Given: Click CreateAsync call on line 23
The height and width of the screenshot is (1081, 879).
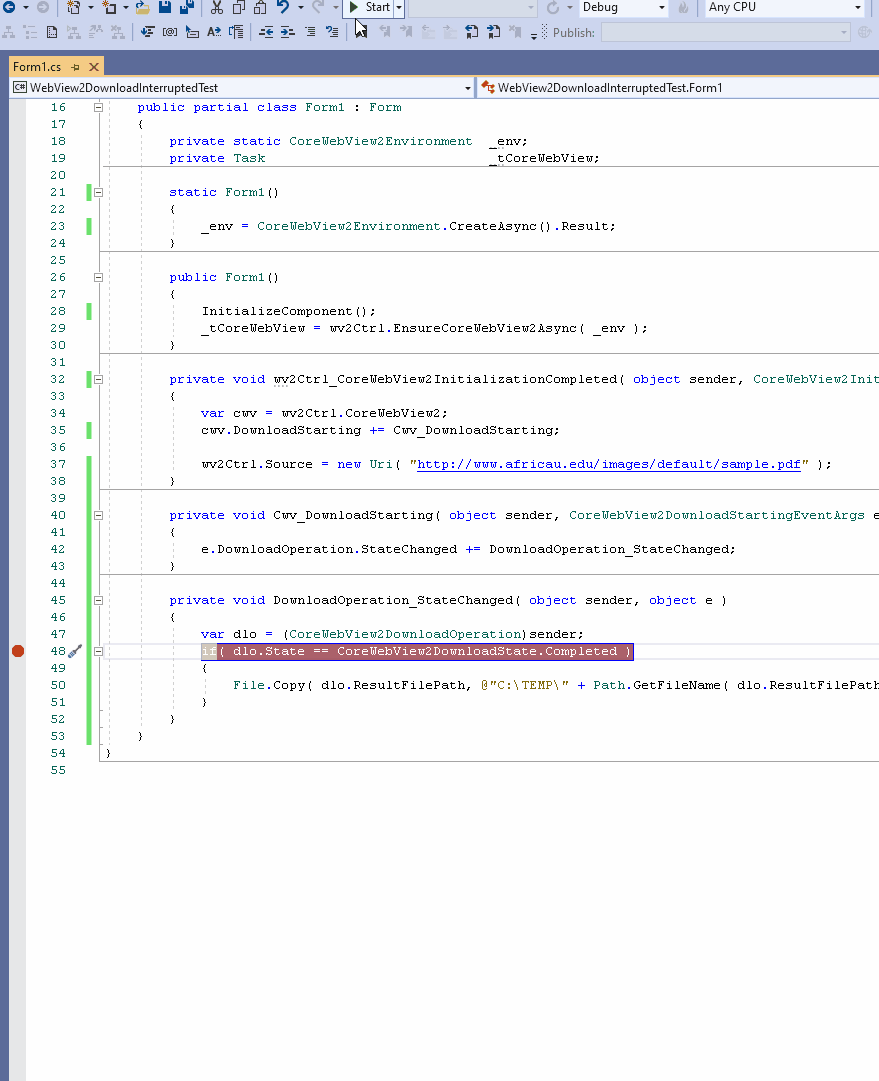Looking at the screenshot, I should 501,226.
